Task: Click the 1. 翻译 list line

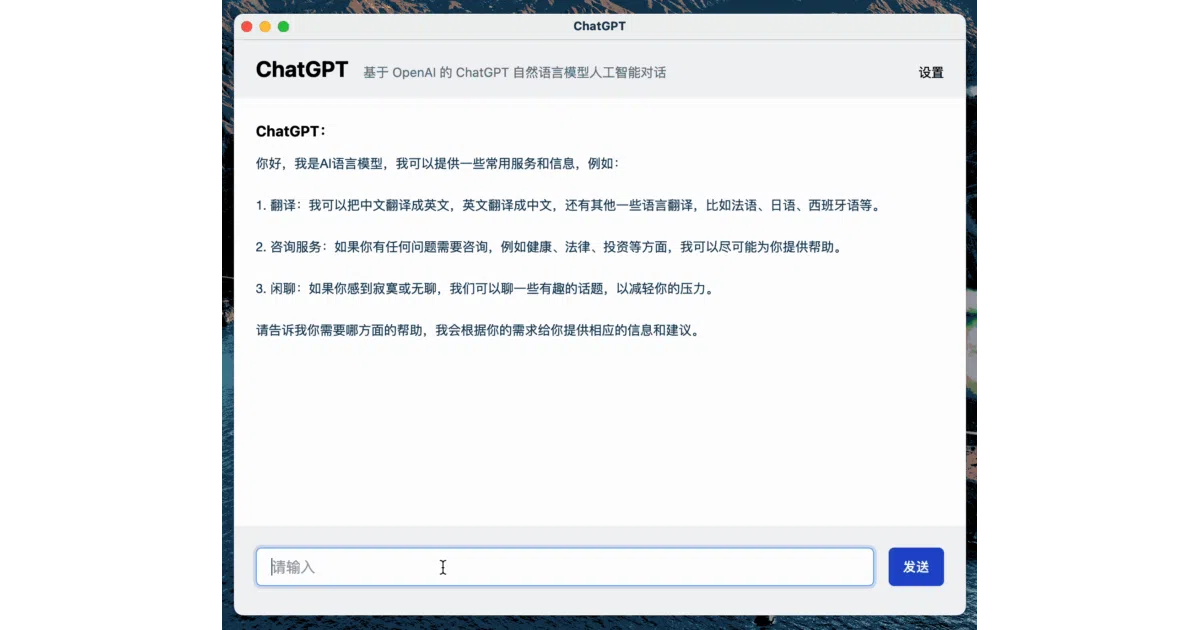Action: [x=568, y=205]
